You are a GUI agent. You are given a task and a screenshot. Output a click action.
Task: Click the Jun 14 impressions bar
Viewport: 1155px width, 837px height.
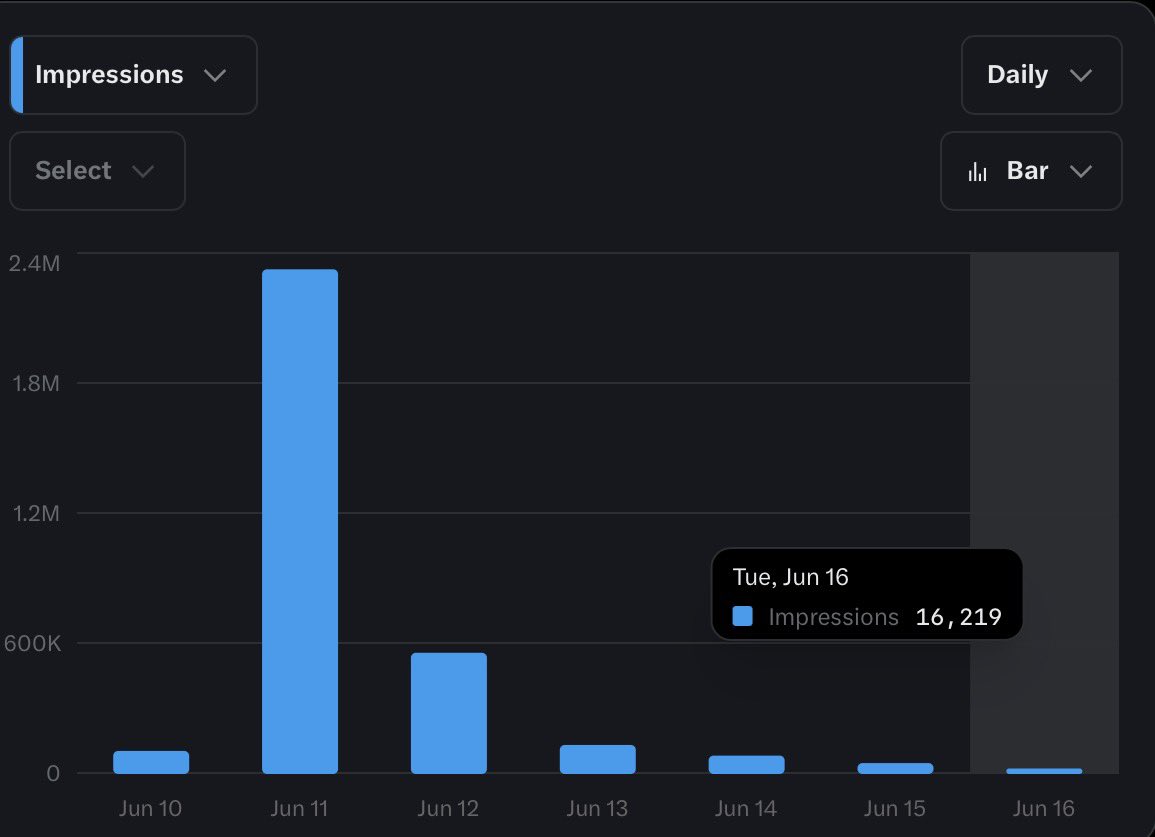tap(746, 764)
